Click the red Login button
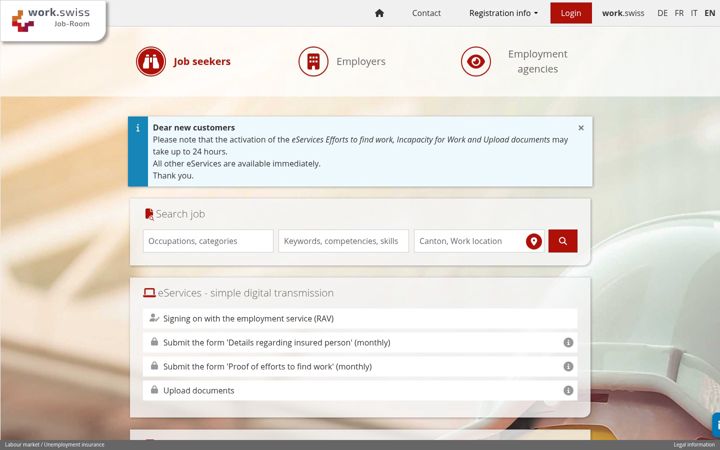Screen dimensions: 720x450 click(571, 13)
